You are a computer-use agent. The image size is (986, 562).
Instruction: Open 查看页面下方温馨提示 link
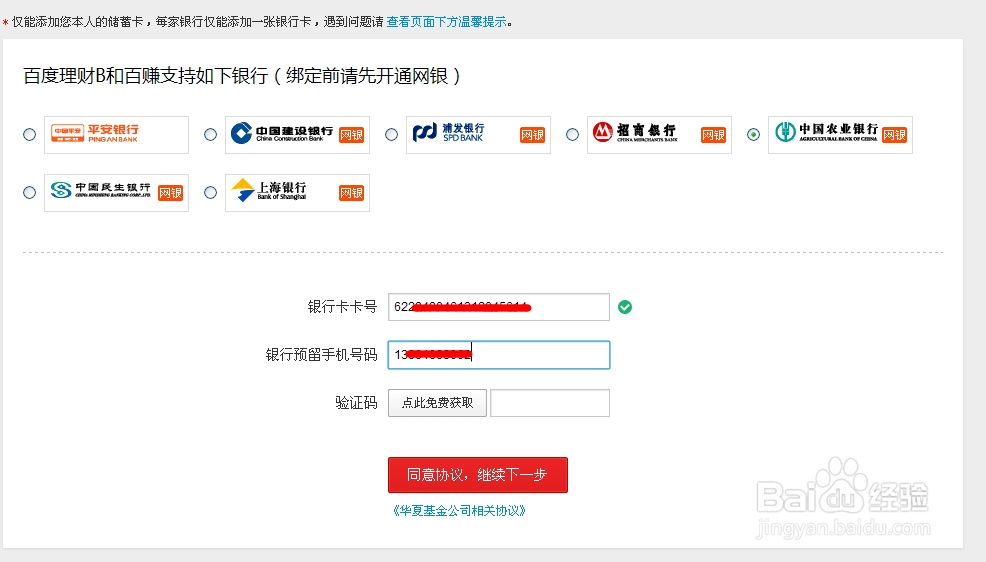tap(446, 22)
